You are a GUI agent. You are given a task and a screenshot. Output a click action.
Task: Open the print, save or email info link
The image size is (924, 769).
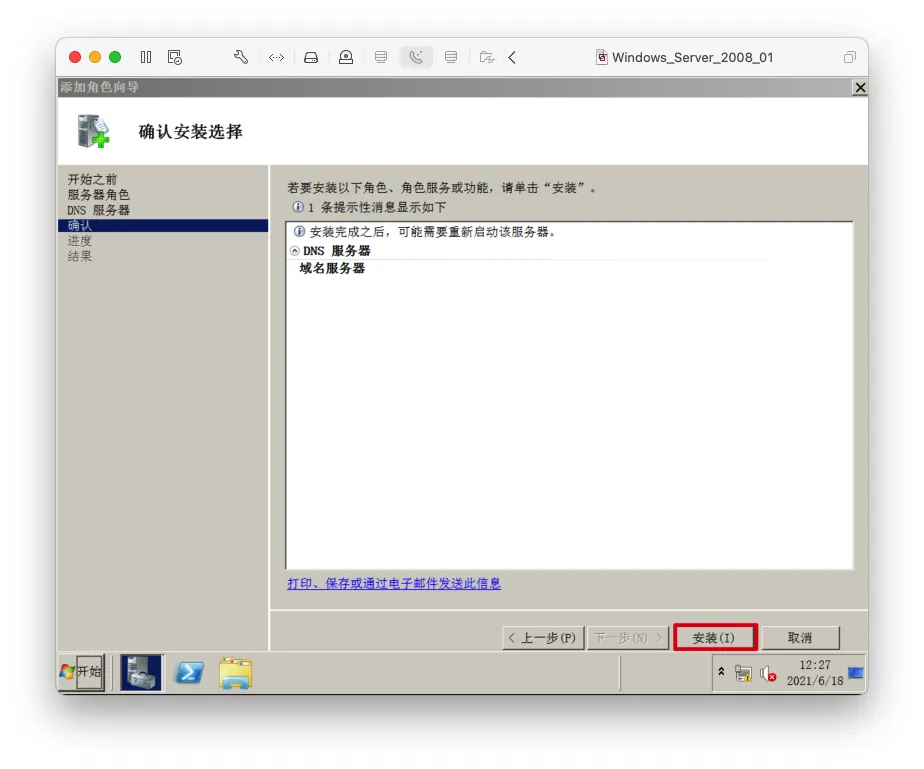pyautogui.click(x=394, y=583)
